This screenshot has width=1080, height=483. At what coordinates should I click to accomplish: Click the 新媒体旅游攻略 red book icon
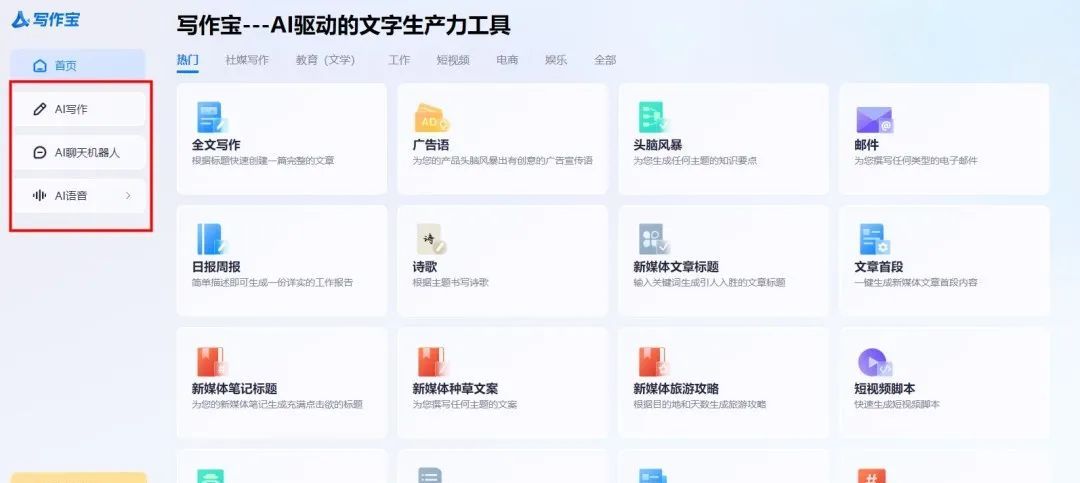pyautogui.click(x=653, y=361)
